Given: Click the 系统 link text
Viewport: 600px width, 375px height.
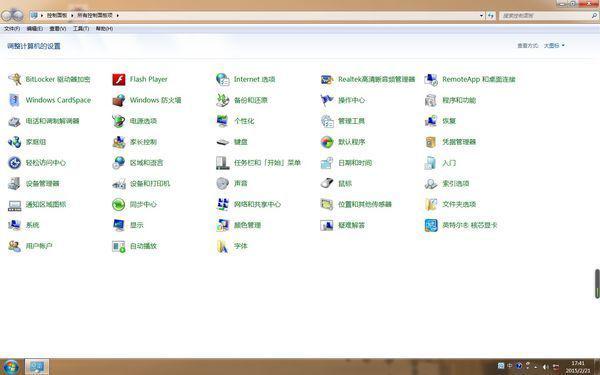Looking at the screenshot, I should tap(33, 225).
